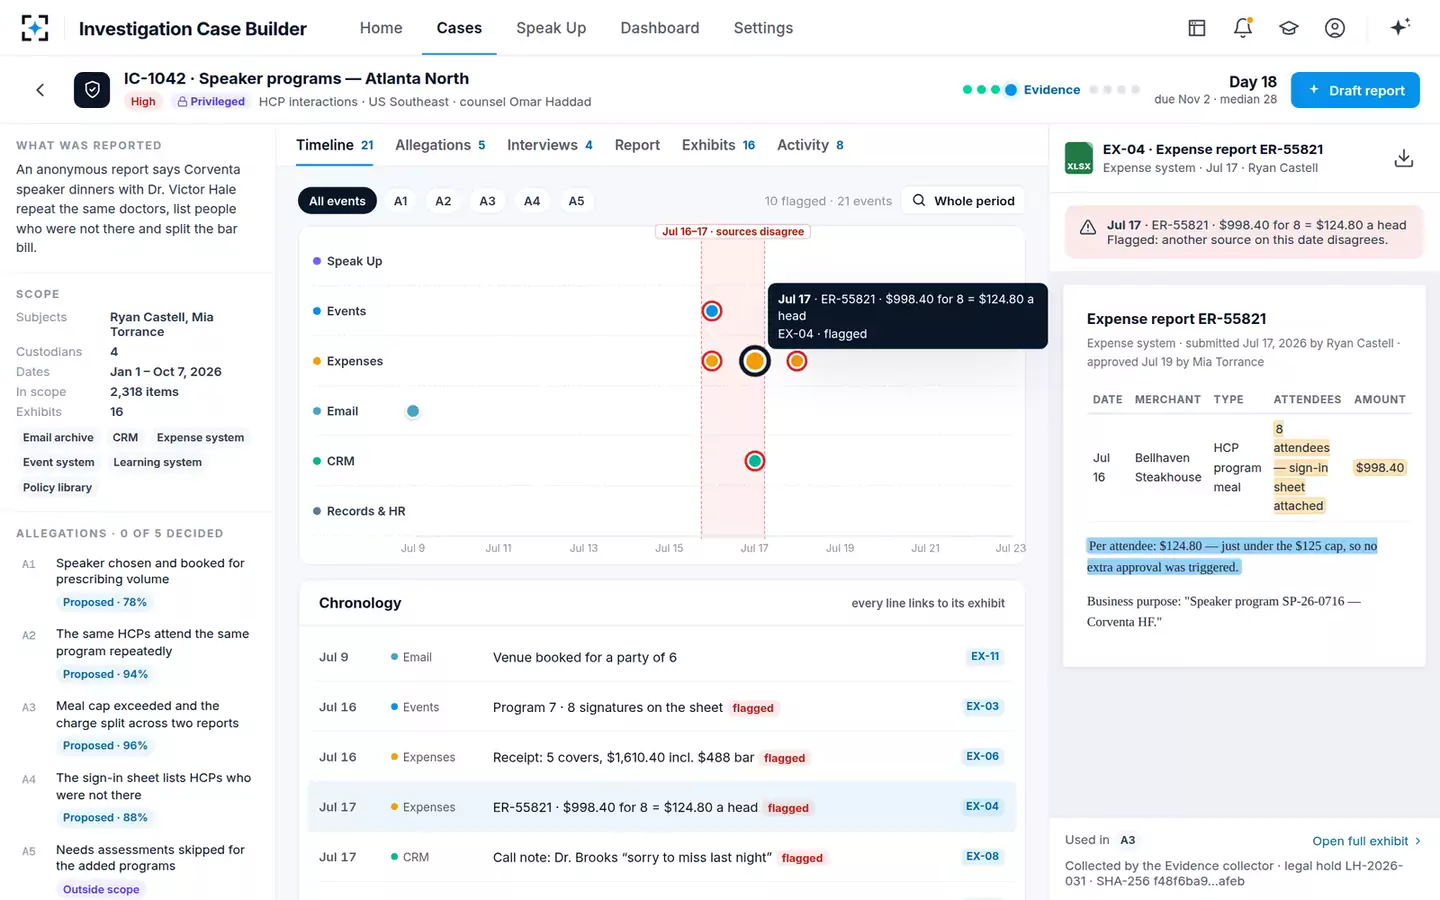Toggle the A5 allegation filter chip
The width and height of the screenshot is (1440, 900).
pyautogui.click(x=576, y=201)
